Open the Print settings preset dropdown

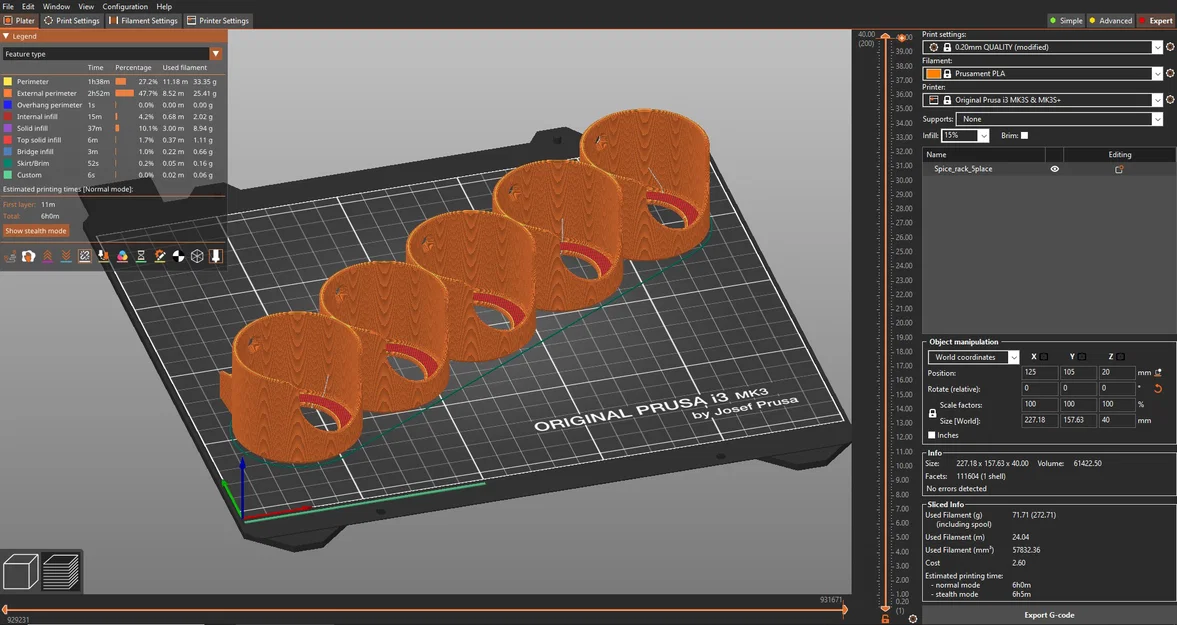tap(1157, 47)
